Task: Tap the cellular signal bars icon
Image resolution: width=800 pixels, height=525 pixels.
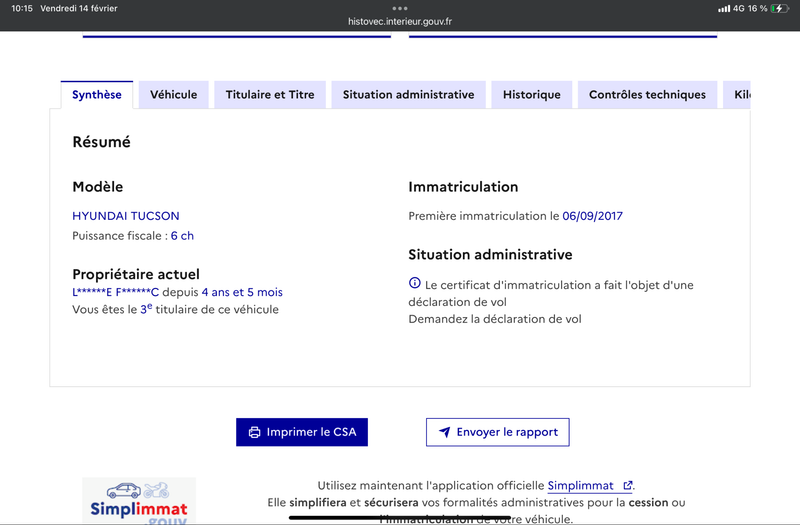Action: [x=723, y=9]
